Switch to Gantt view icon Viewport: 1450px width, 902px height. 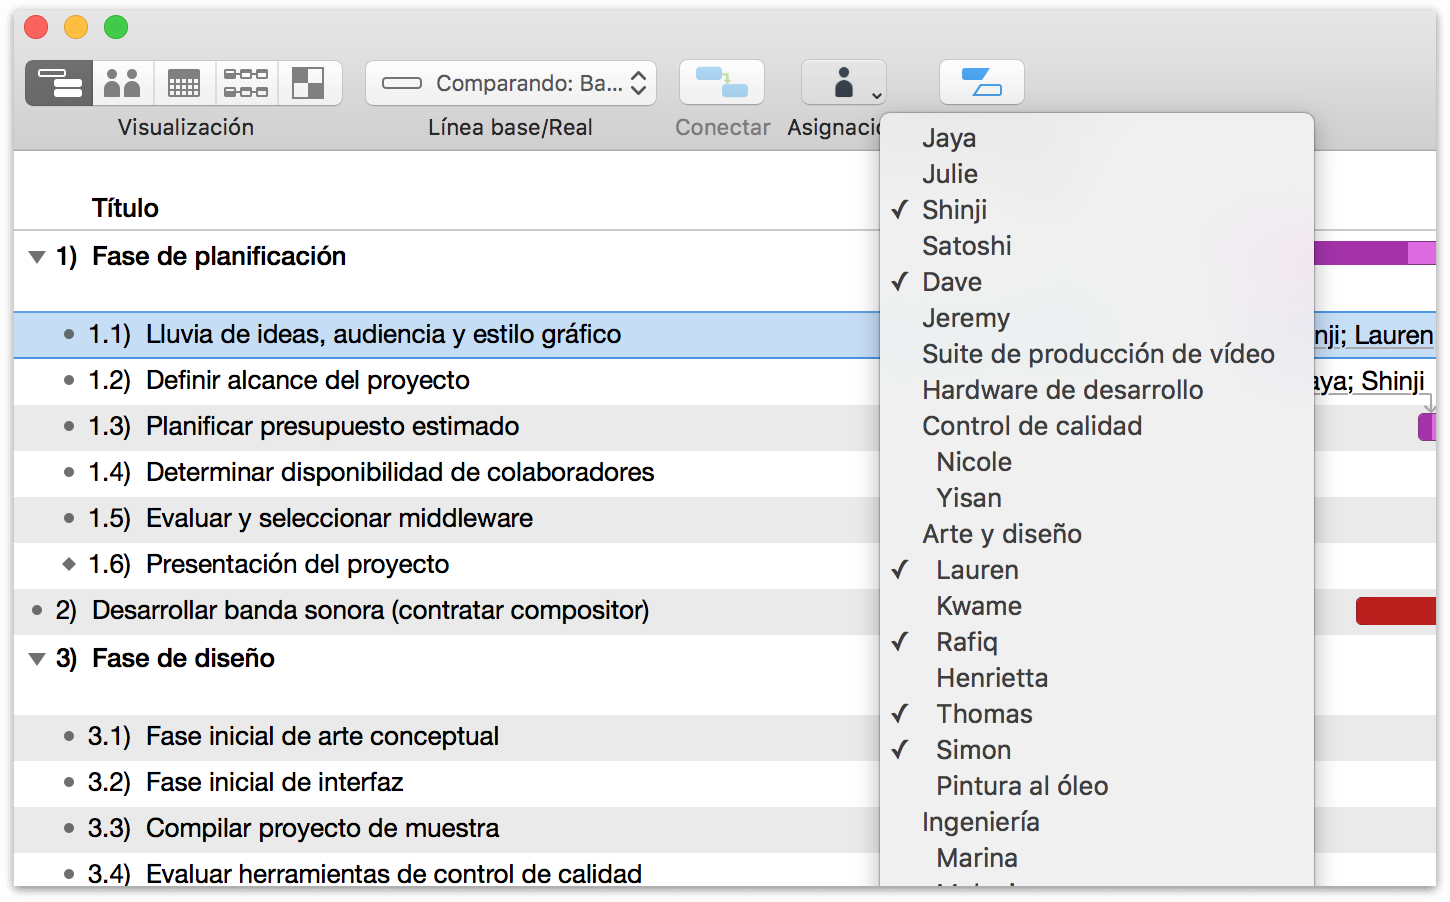(x=59, y=83)
